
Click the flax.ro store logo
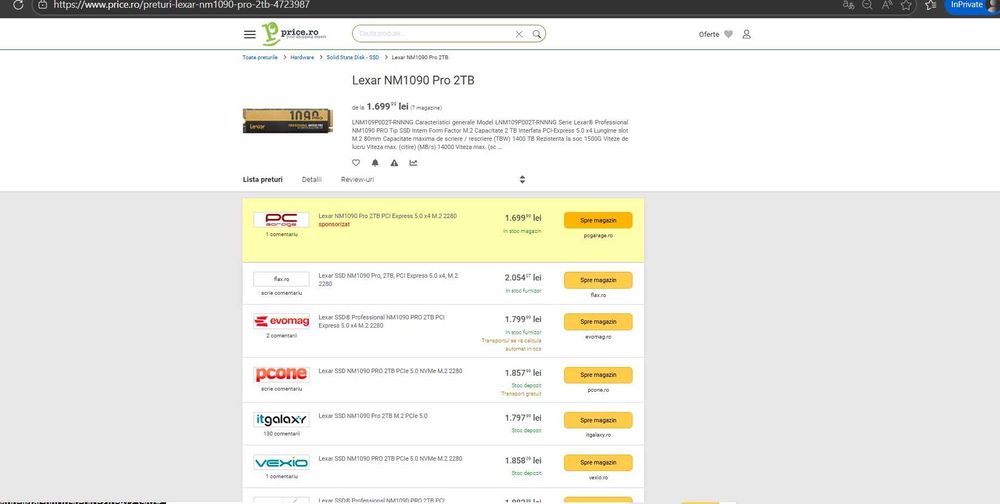pos(281,279)
